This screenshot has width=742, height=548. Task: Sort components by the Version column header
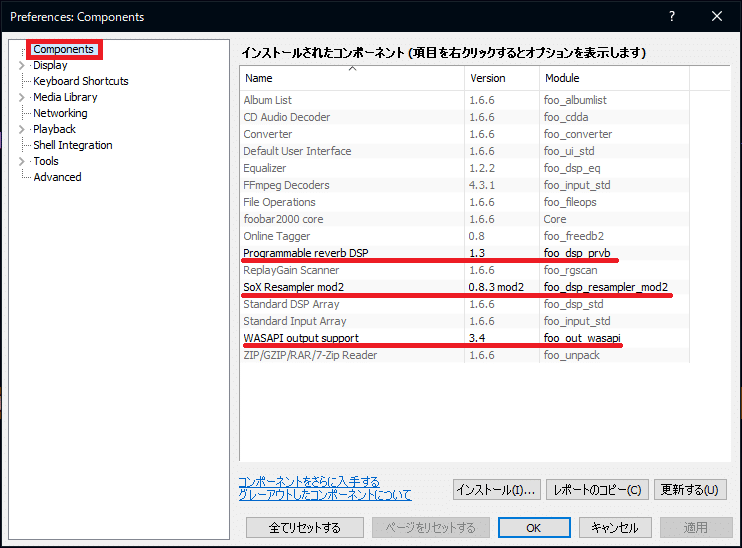502,78
